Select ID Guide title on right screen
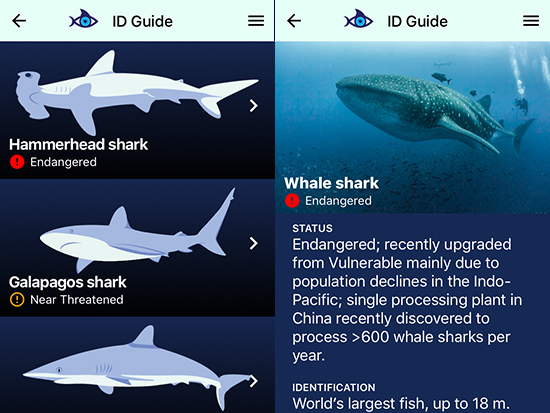Viewport: 550px width, 413px height. [417, 21]
